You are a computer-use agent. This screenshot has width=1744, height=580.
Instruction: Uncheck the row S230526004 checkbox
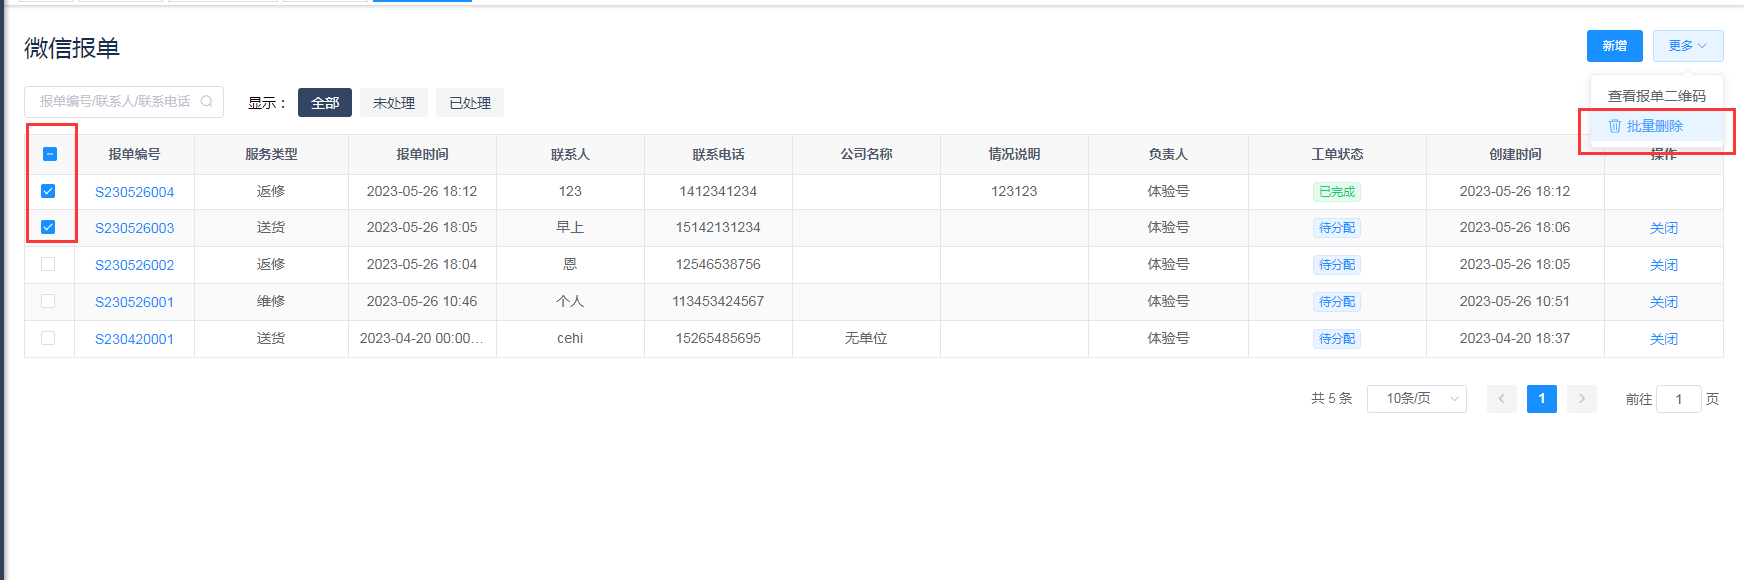[48, 191]
